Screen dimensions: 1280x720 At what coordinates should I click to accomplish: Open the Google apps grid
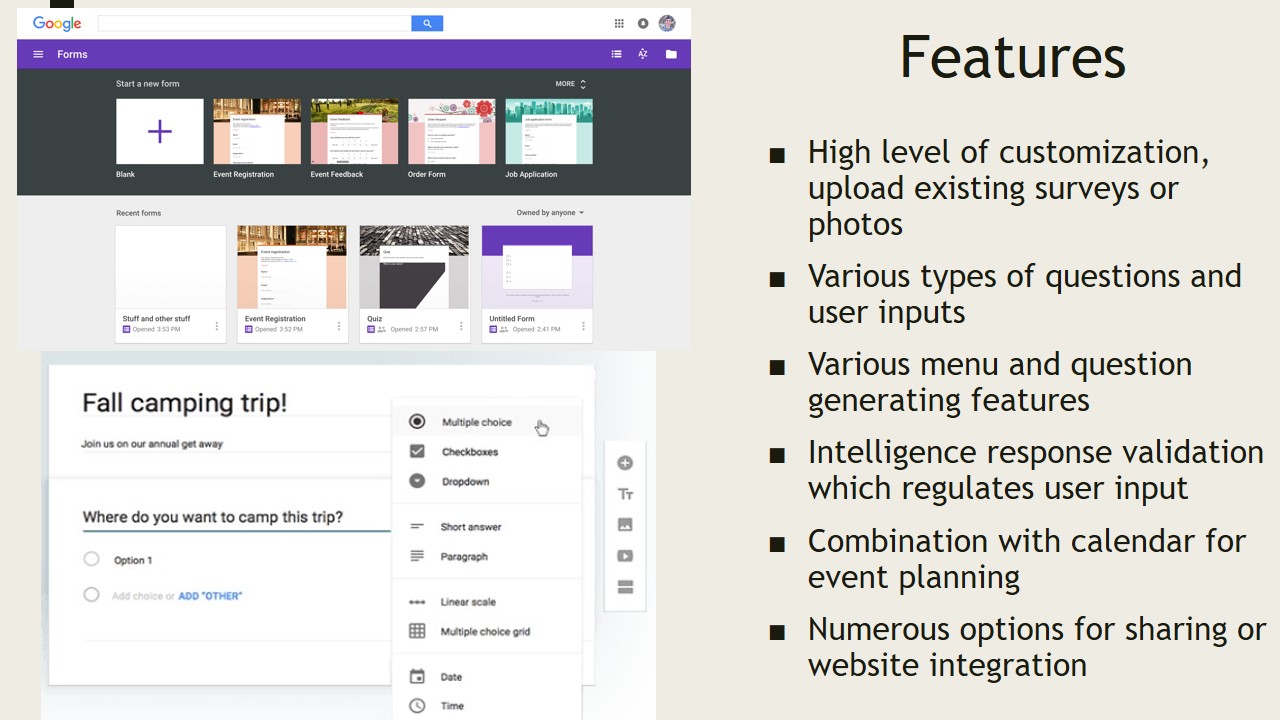click(619, 23)
